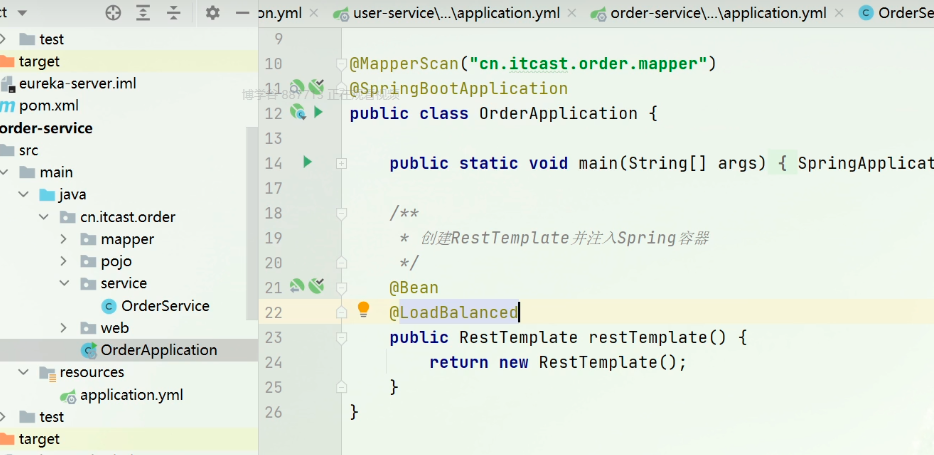
Task: Click the second Spring gutter icon on line 11
Action: click(x=316, y=87)
